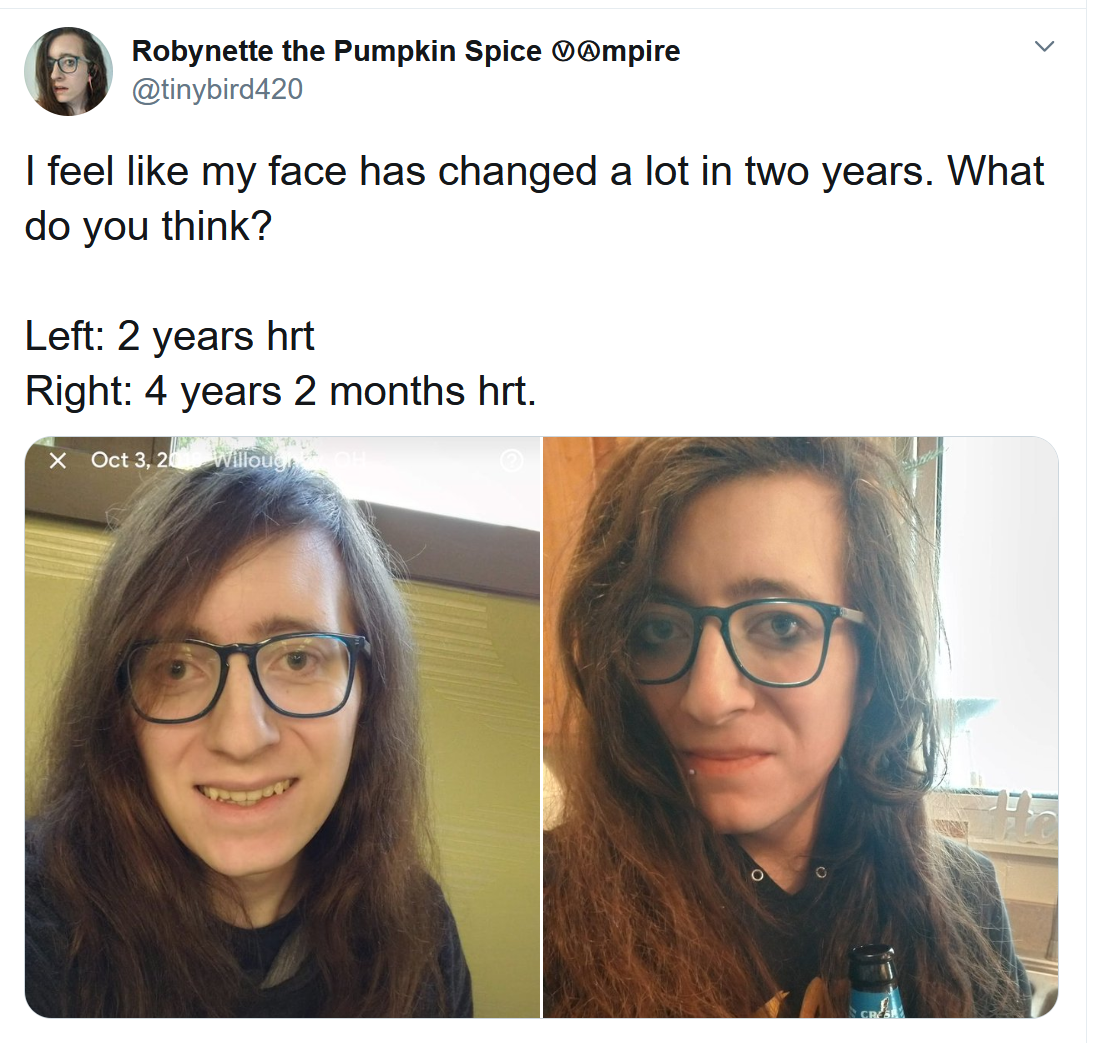
Task: Click the circled A symbol in display name
Action: 580,52
